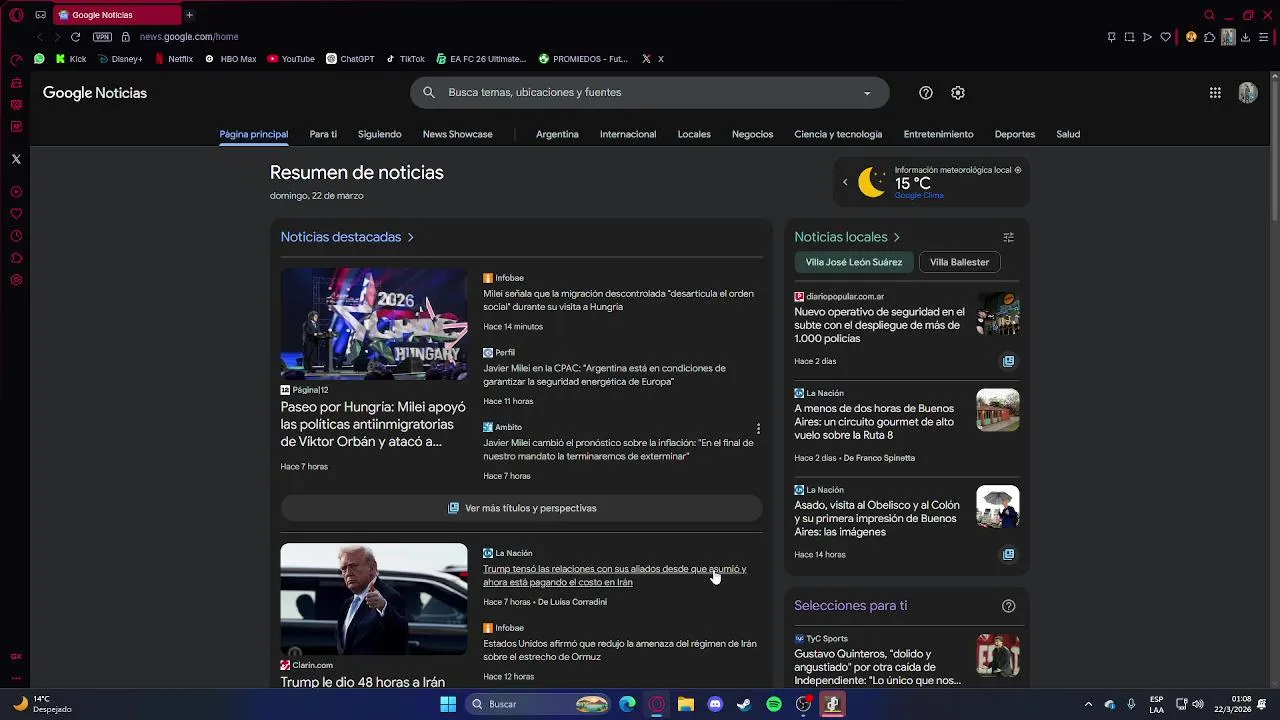
Task: Open the Noticias destacadas section link
Action: pyautogui.click(x=347, y=237)
